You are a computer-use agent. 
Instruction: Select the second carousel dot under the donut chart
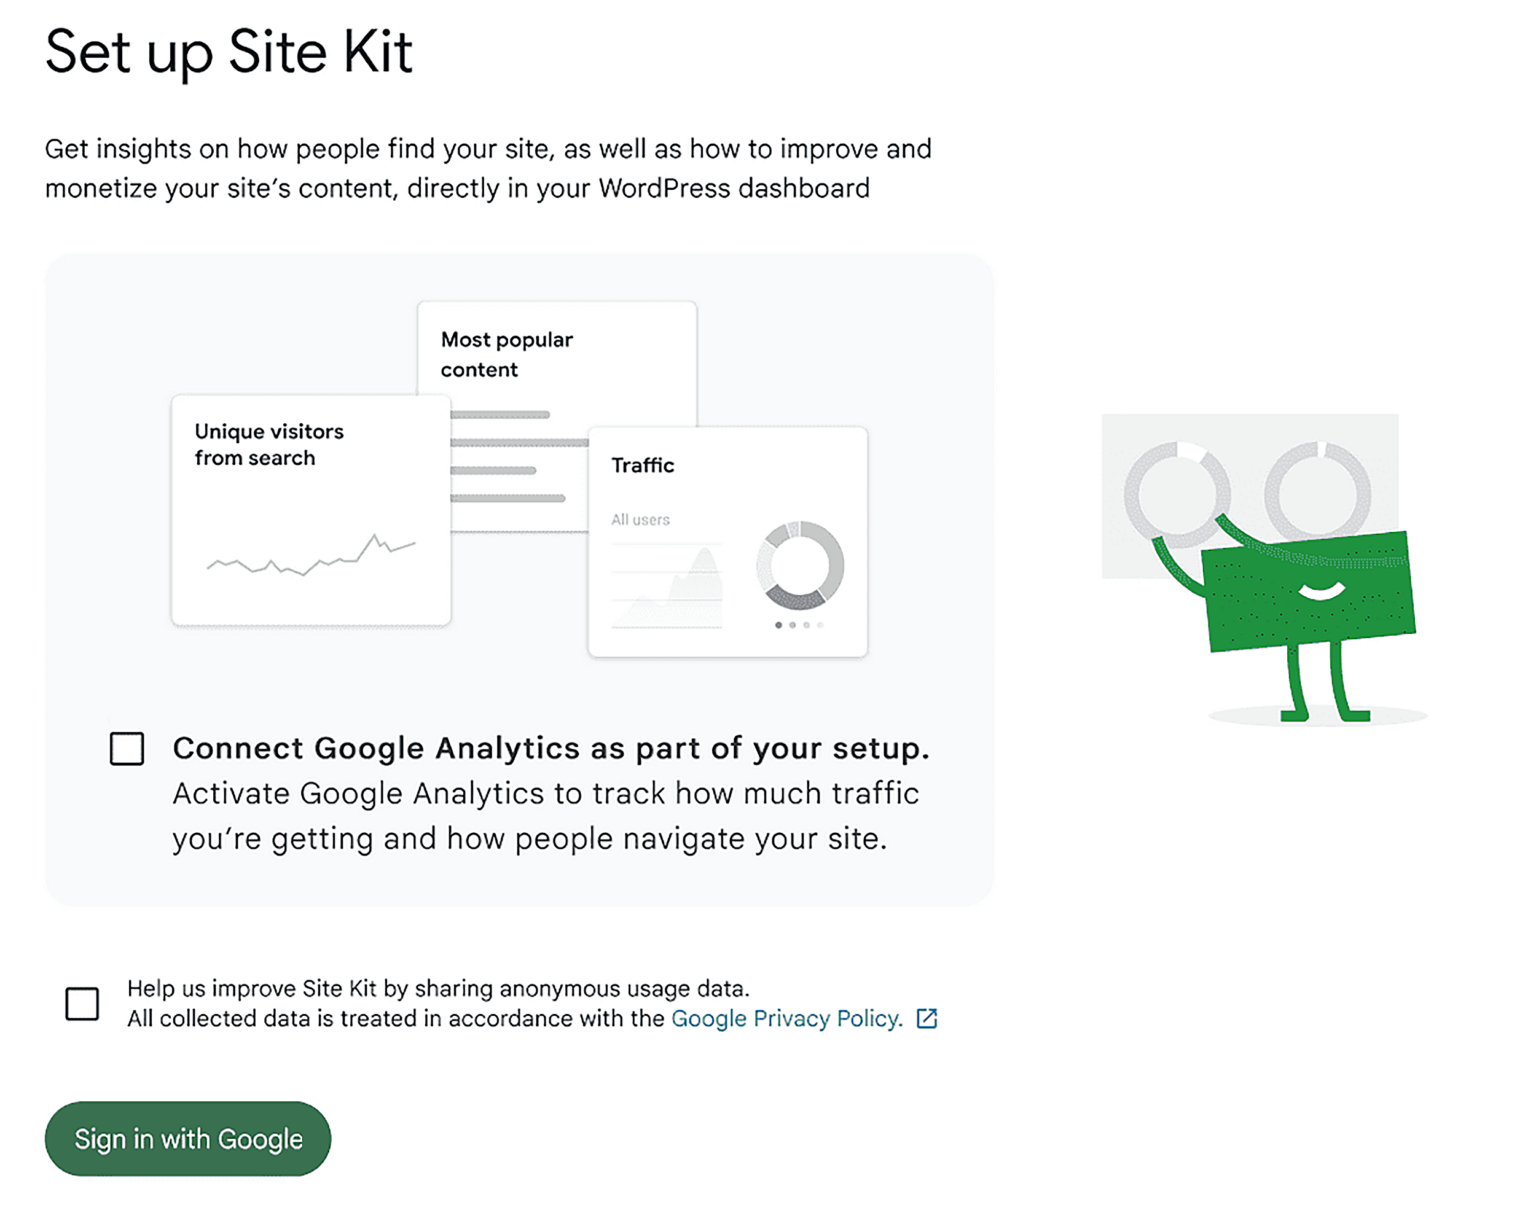[792, 624]
